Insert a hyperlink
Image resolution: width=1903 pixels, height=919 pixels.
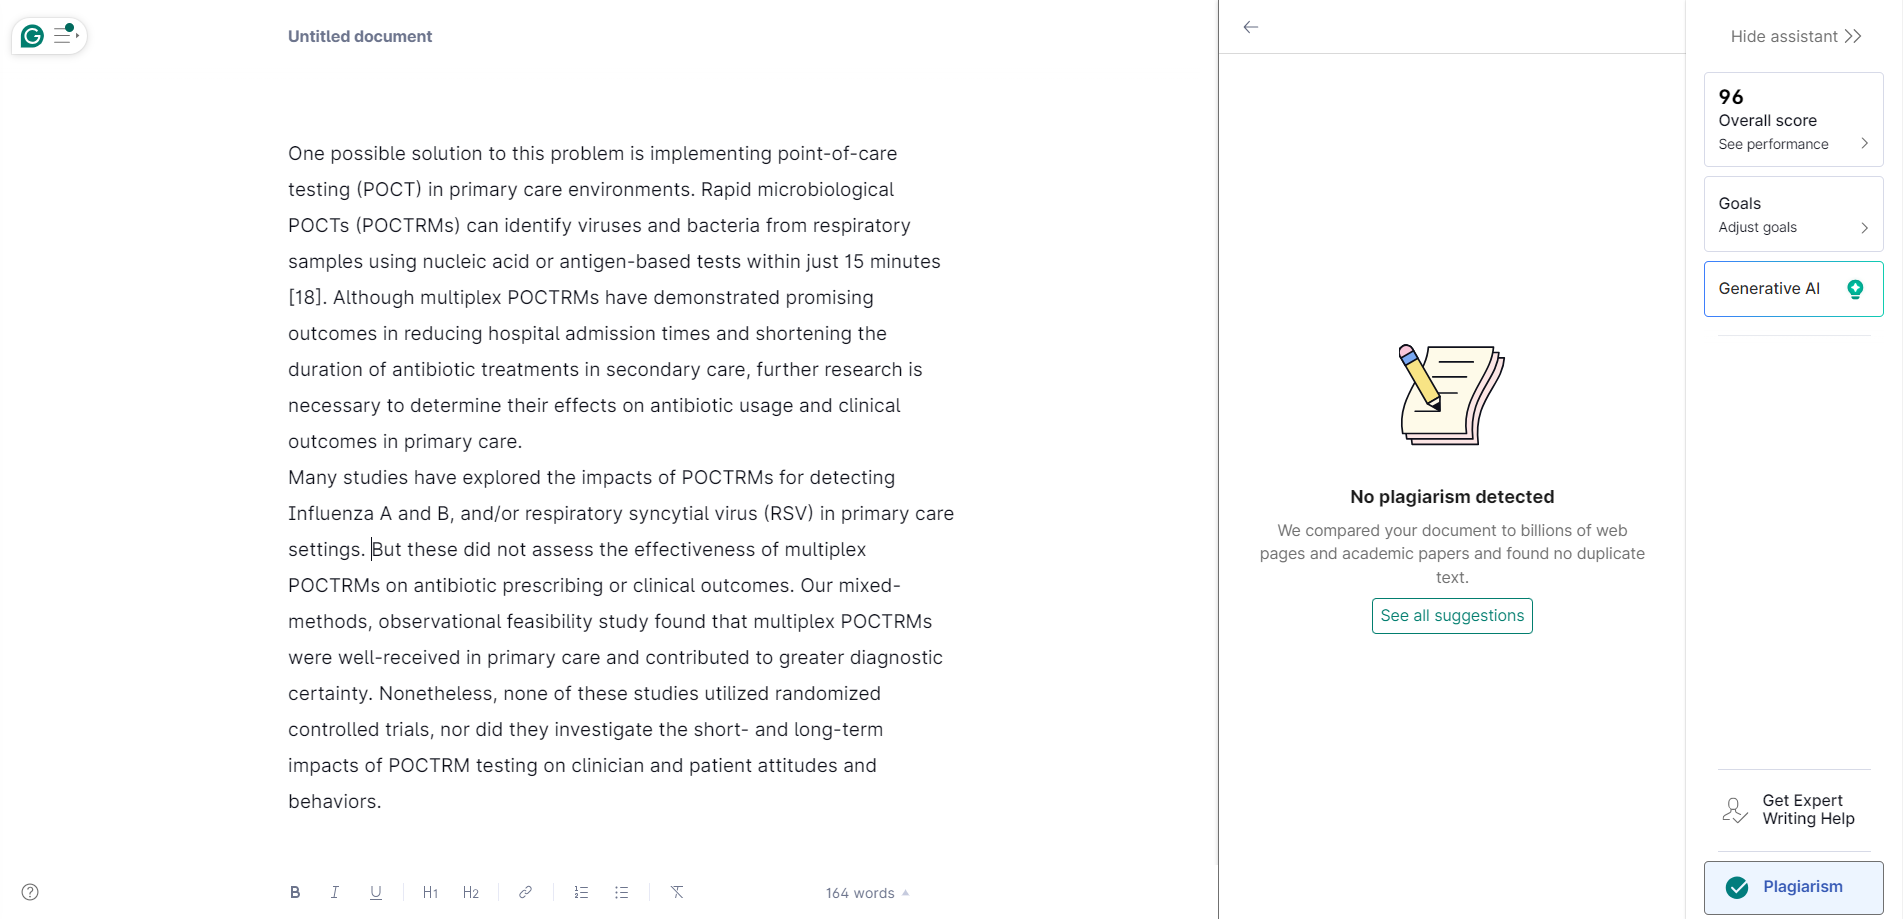click(525, 892)
